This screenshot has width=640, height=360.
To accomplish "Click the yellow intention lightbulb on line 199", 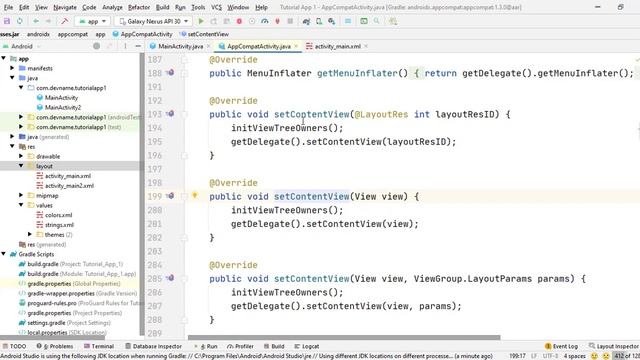I will coord(195,196).
